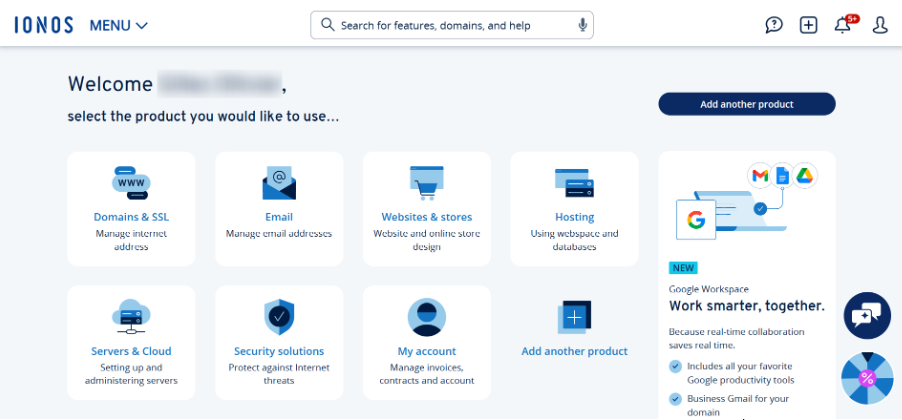Click Website and online store design text

click(427, 240)
